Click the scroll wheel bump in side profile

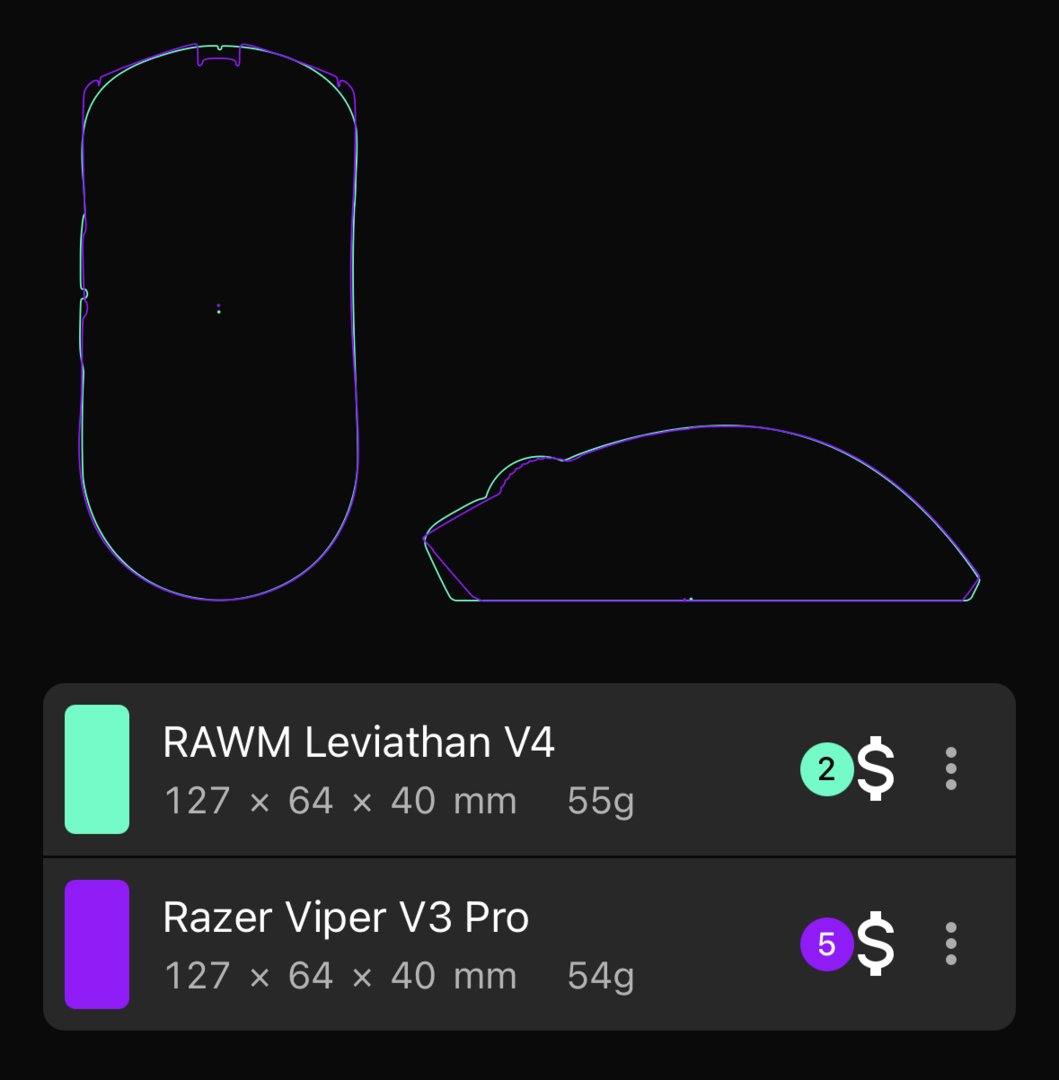pos(525,475)
